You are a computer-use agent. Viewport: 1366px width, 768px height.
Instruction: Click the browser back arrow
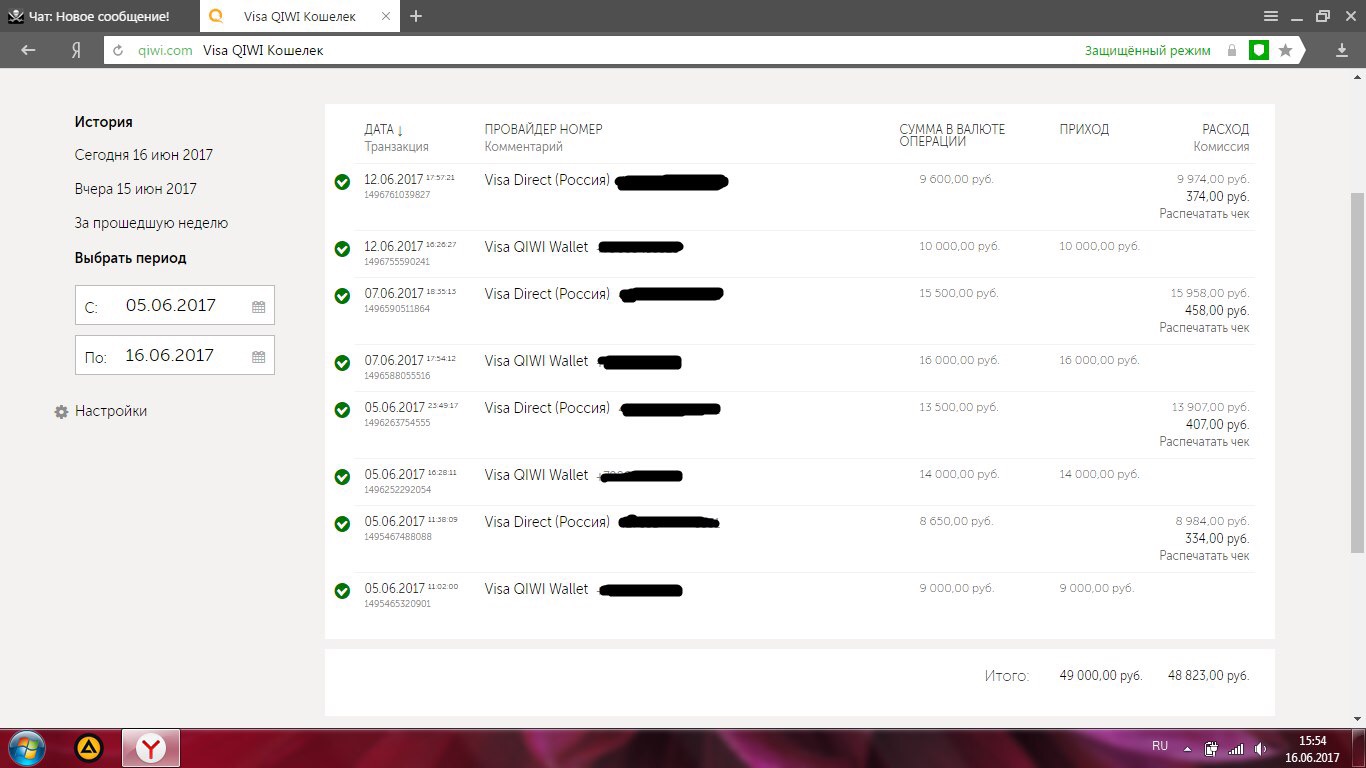pyautogui.click(x=28, y=50)
